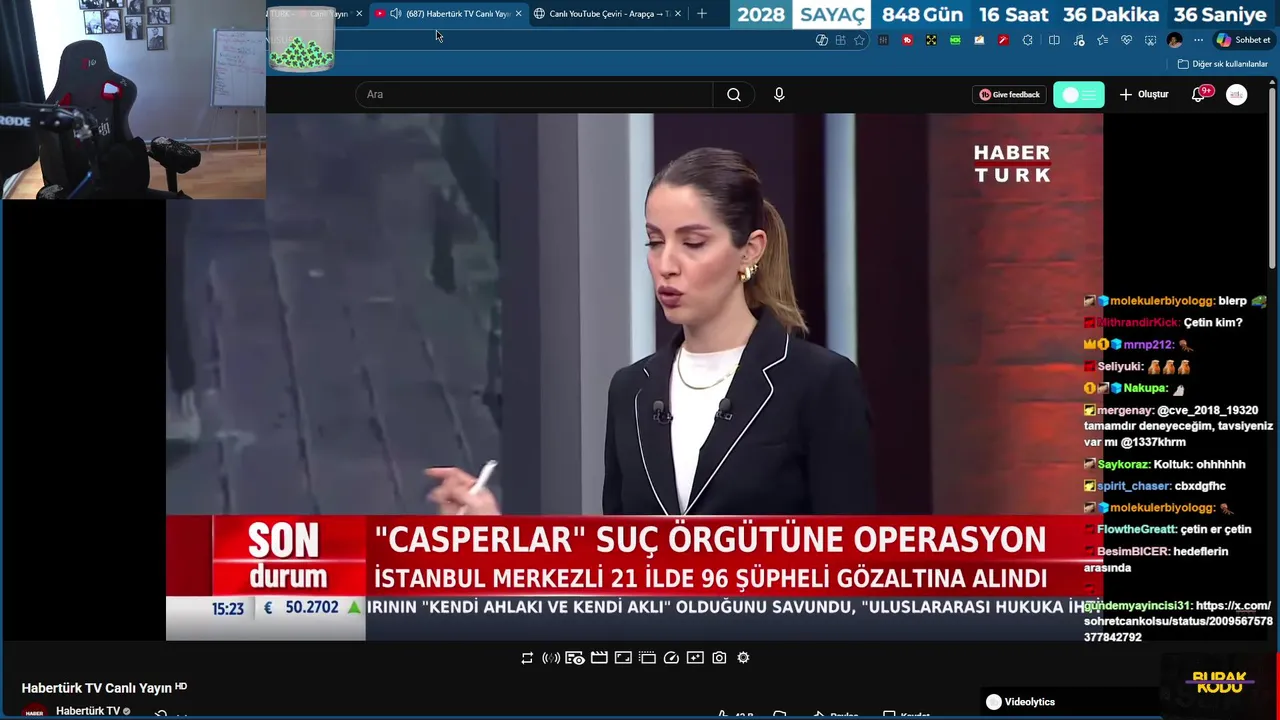Start voice search with the microphone icon
Viewport: 1280px width, 720px height.
779,94
